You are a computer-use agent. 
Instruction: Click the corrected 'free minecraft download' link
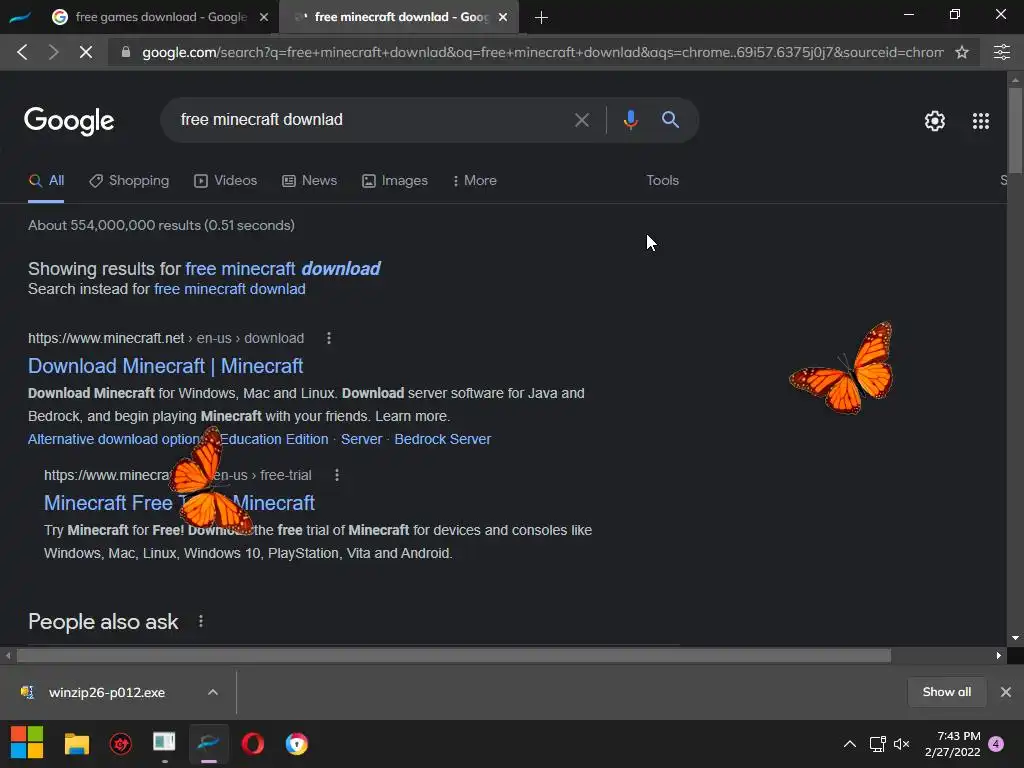click(x=283, y=268)
